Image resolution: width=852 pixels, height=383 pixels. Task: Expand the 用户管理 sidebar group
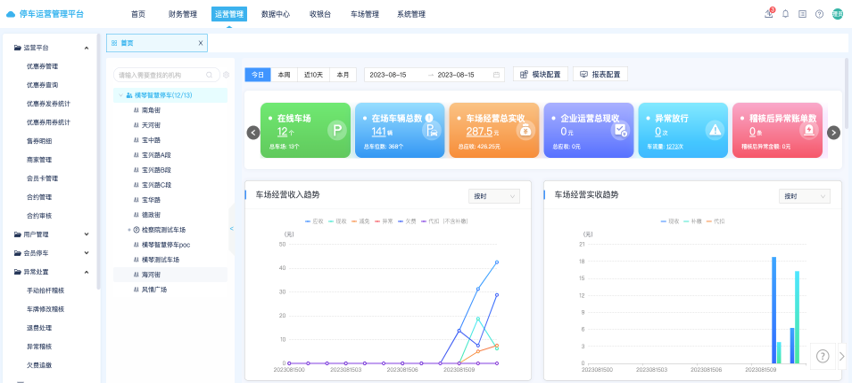click(x=52, y=235)
